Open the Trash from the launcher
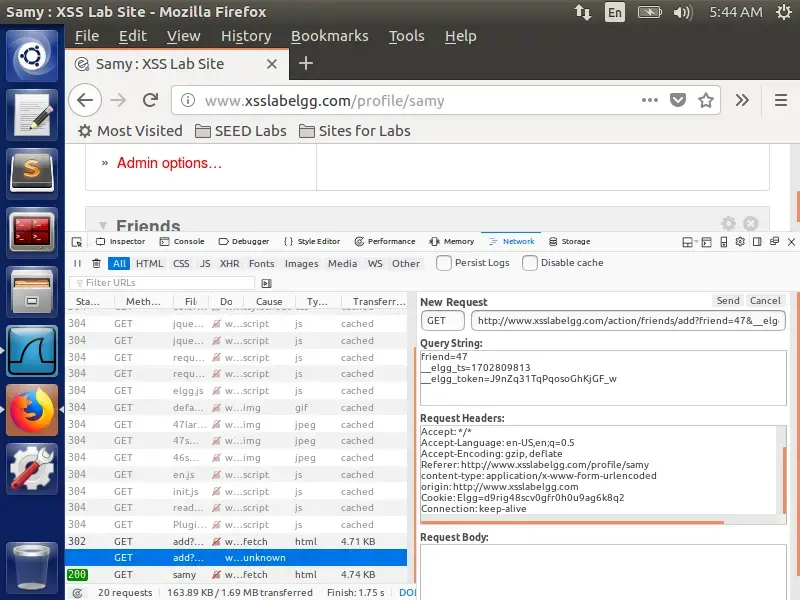 (x=32, y=566)
